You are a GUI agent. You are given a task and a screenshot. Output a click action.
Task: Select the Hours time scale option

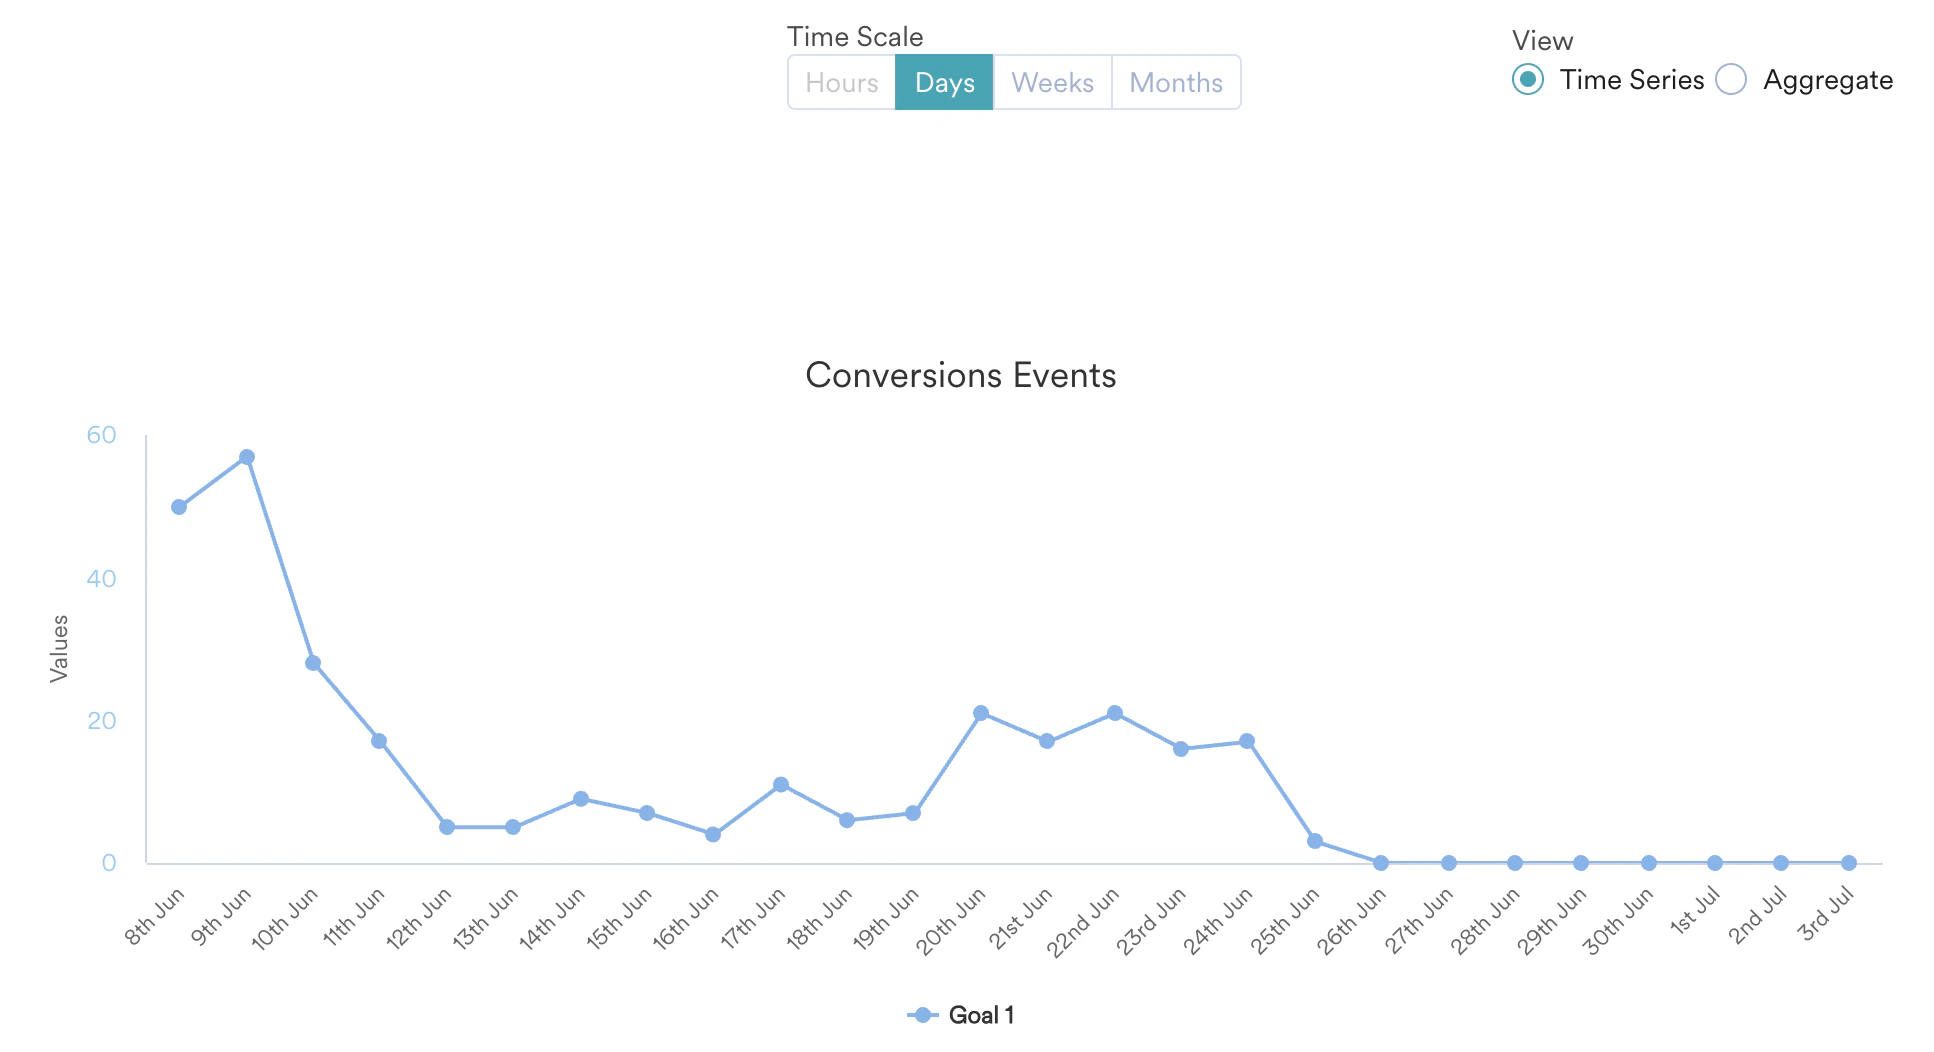click(841, 82)
